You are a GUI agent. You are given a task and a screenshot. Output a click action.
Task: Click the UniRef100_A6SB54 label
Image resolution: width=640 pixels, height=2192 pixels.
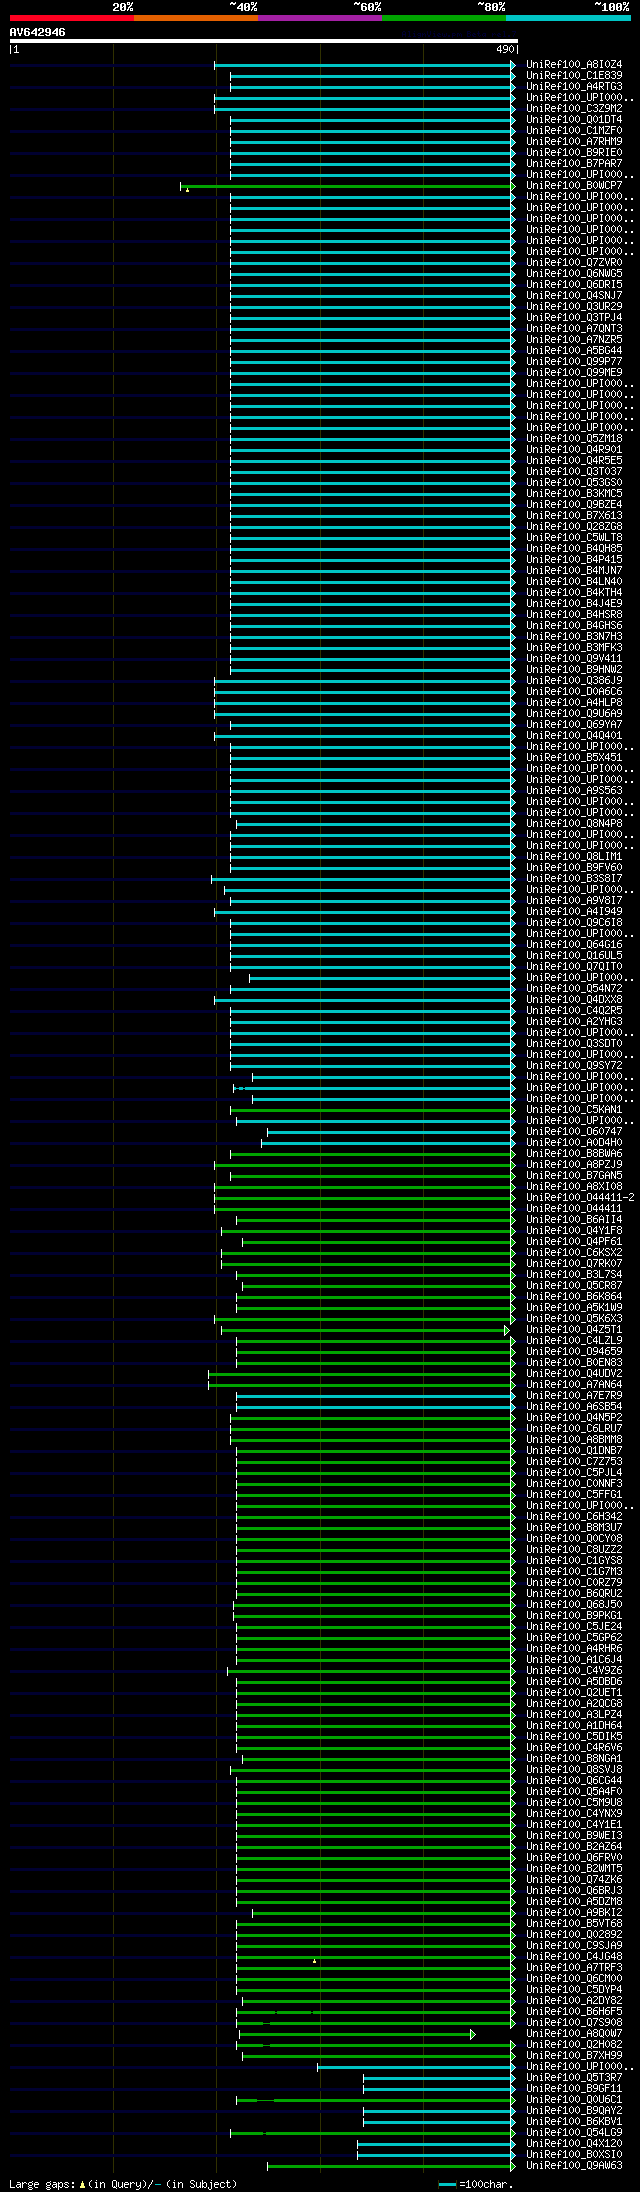point(574,1407)
